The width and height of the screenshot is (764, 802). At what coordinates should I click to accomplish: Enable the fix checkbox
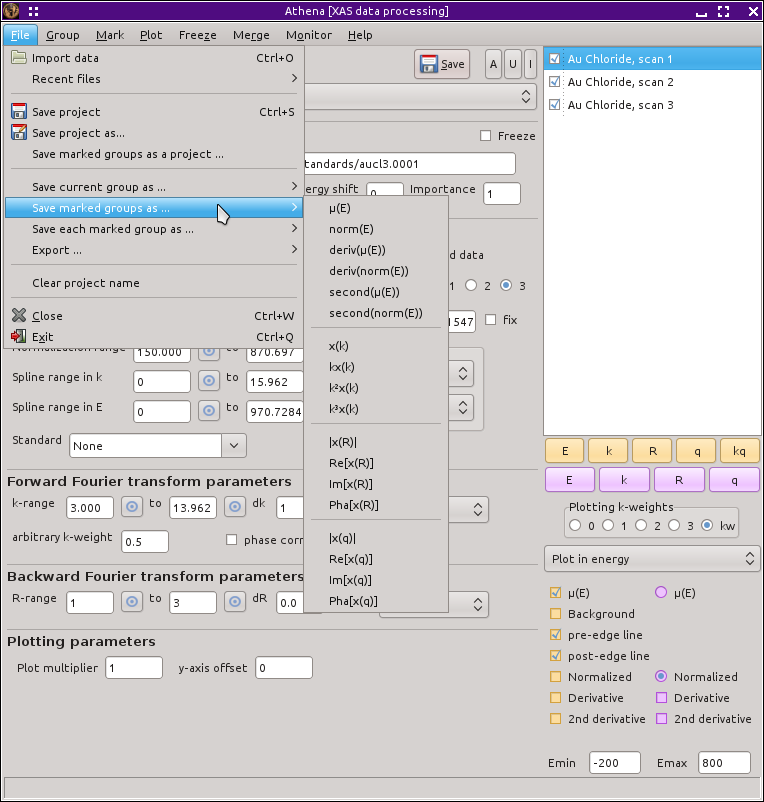(490, 320)
